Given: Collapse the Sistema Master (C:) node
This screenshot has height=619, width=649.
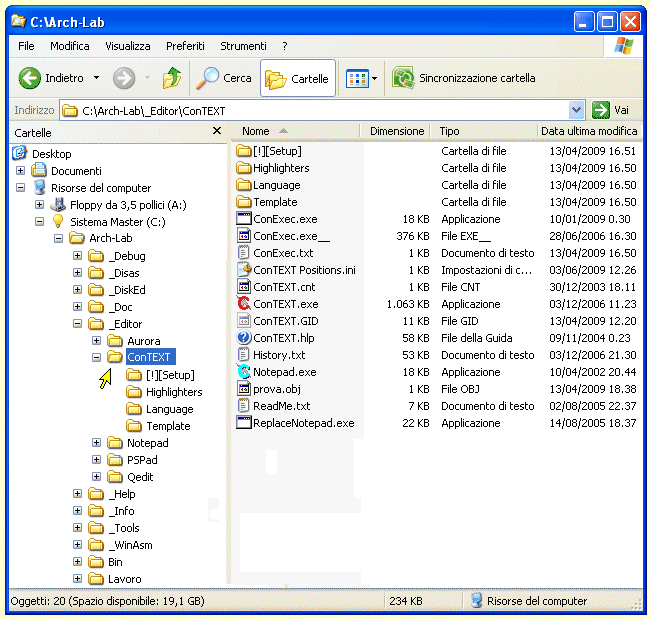Looking at the screenshot, I should pyautogui.click(x=39, y=221).
